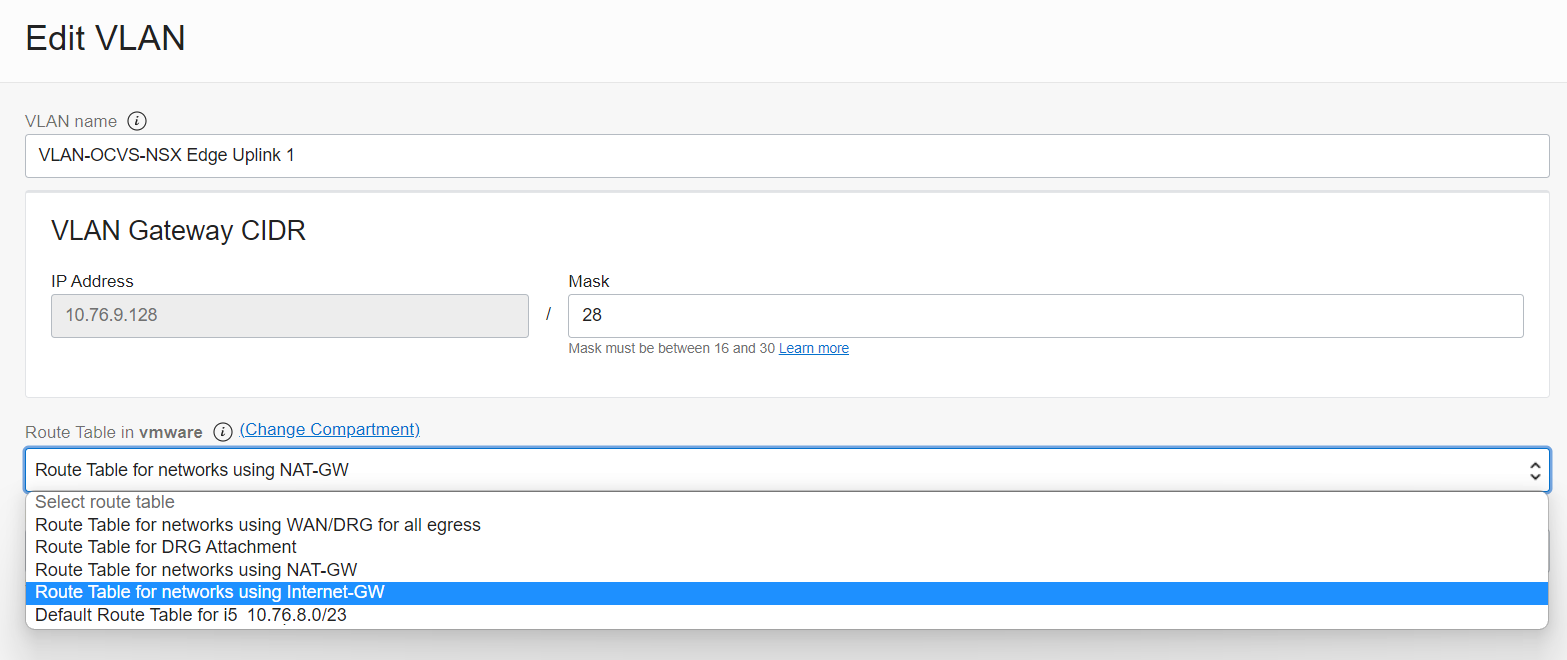Pick Route Table for DRG Attachment

click(166, 547)
